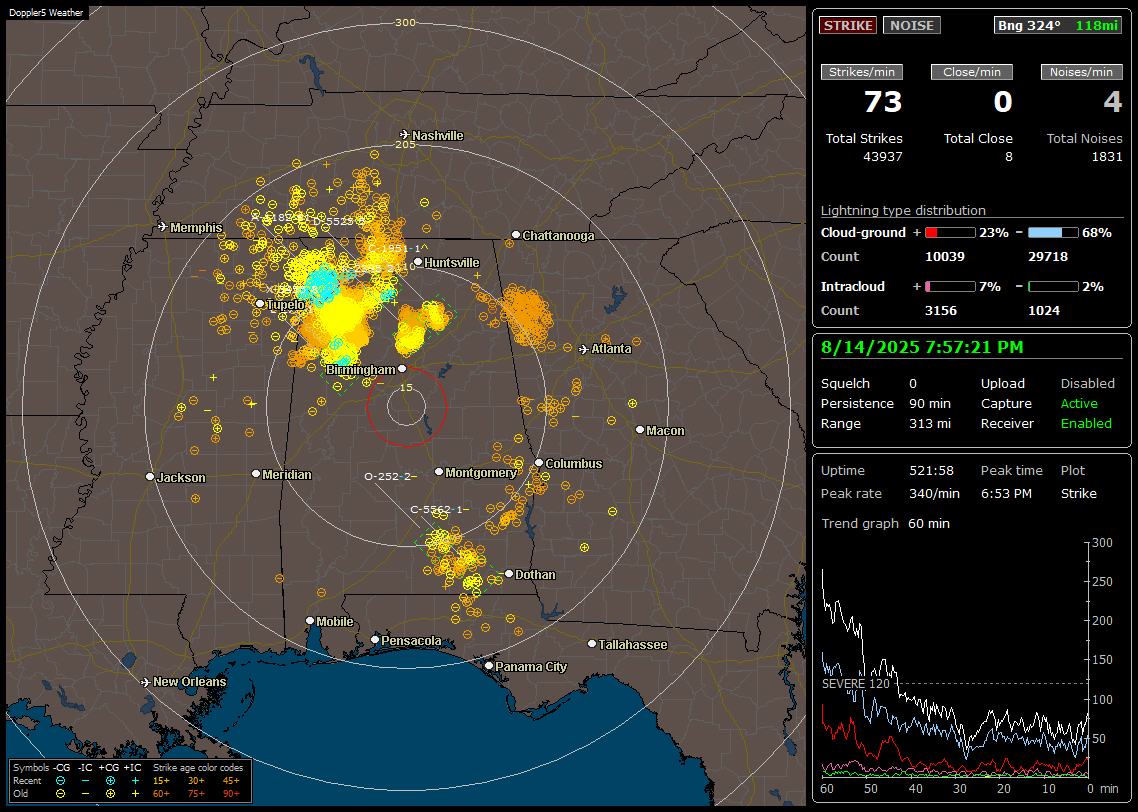Click the 45+ strike age color code
This screenshot has width=1138, height=812.
[x=231, y=781]
